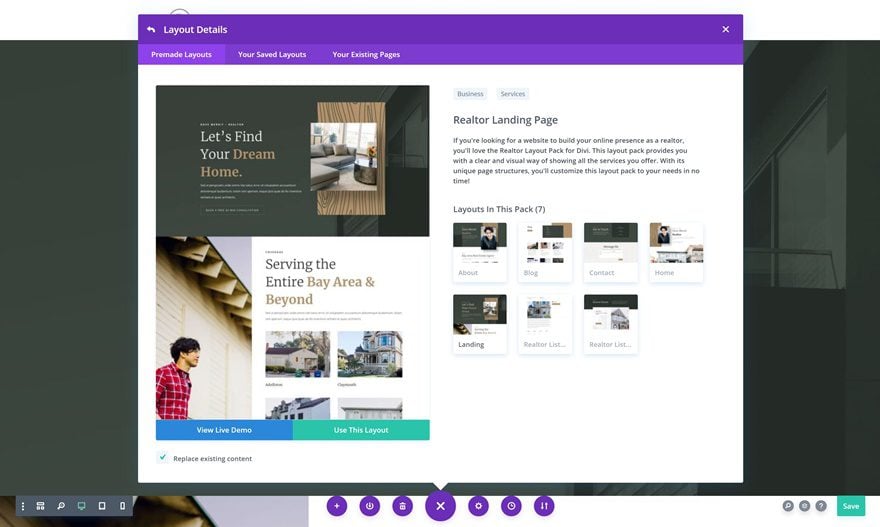Choose the Contact layout thumbnail
Image resolution: width=880 pixels, height=527 pixels.
coord(610,251)
